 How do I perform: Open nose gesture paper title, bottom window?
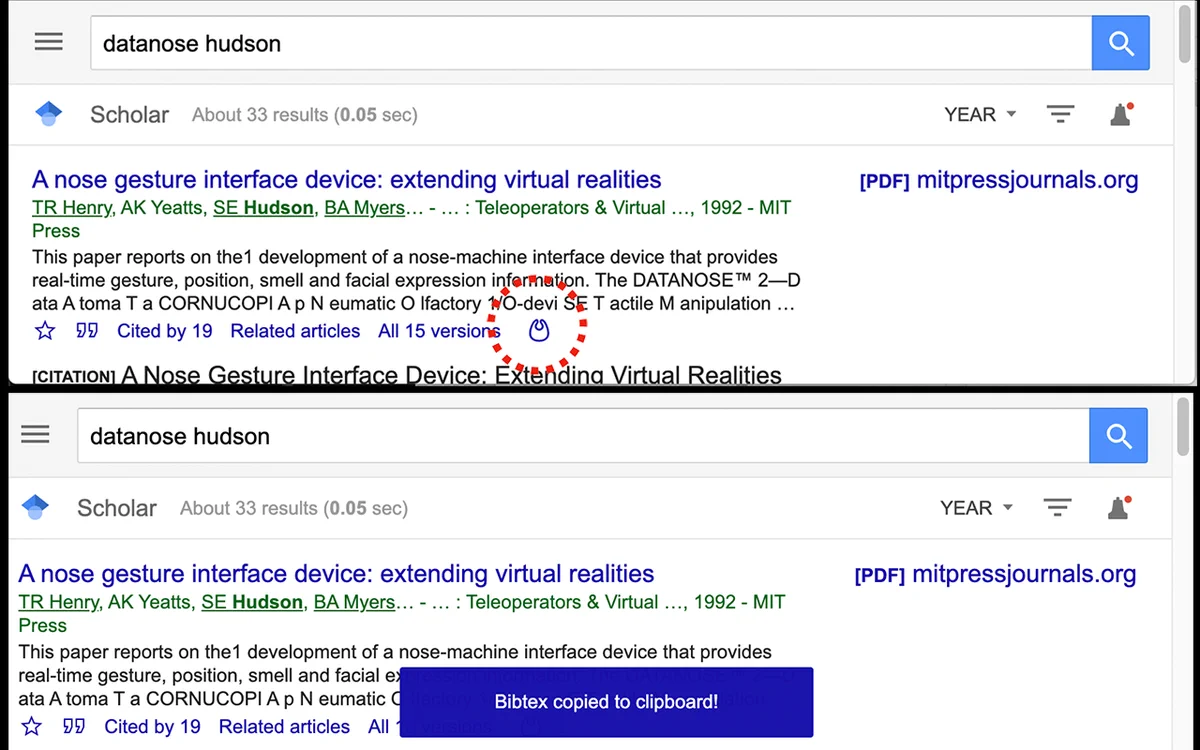pos(337,574)
